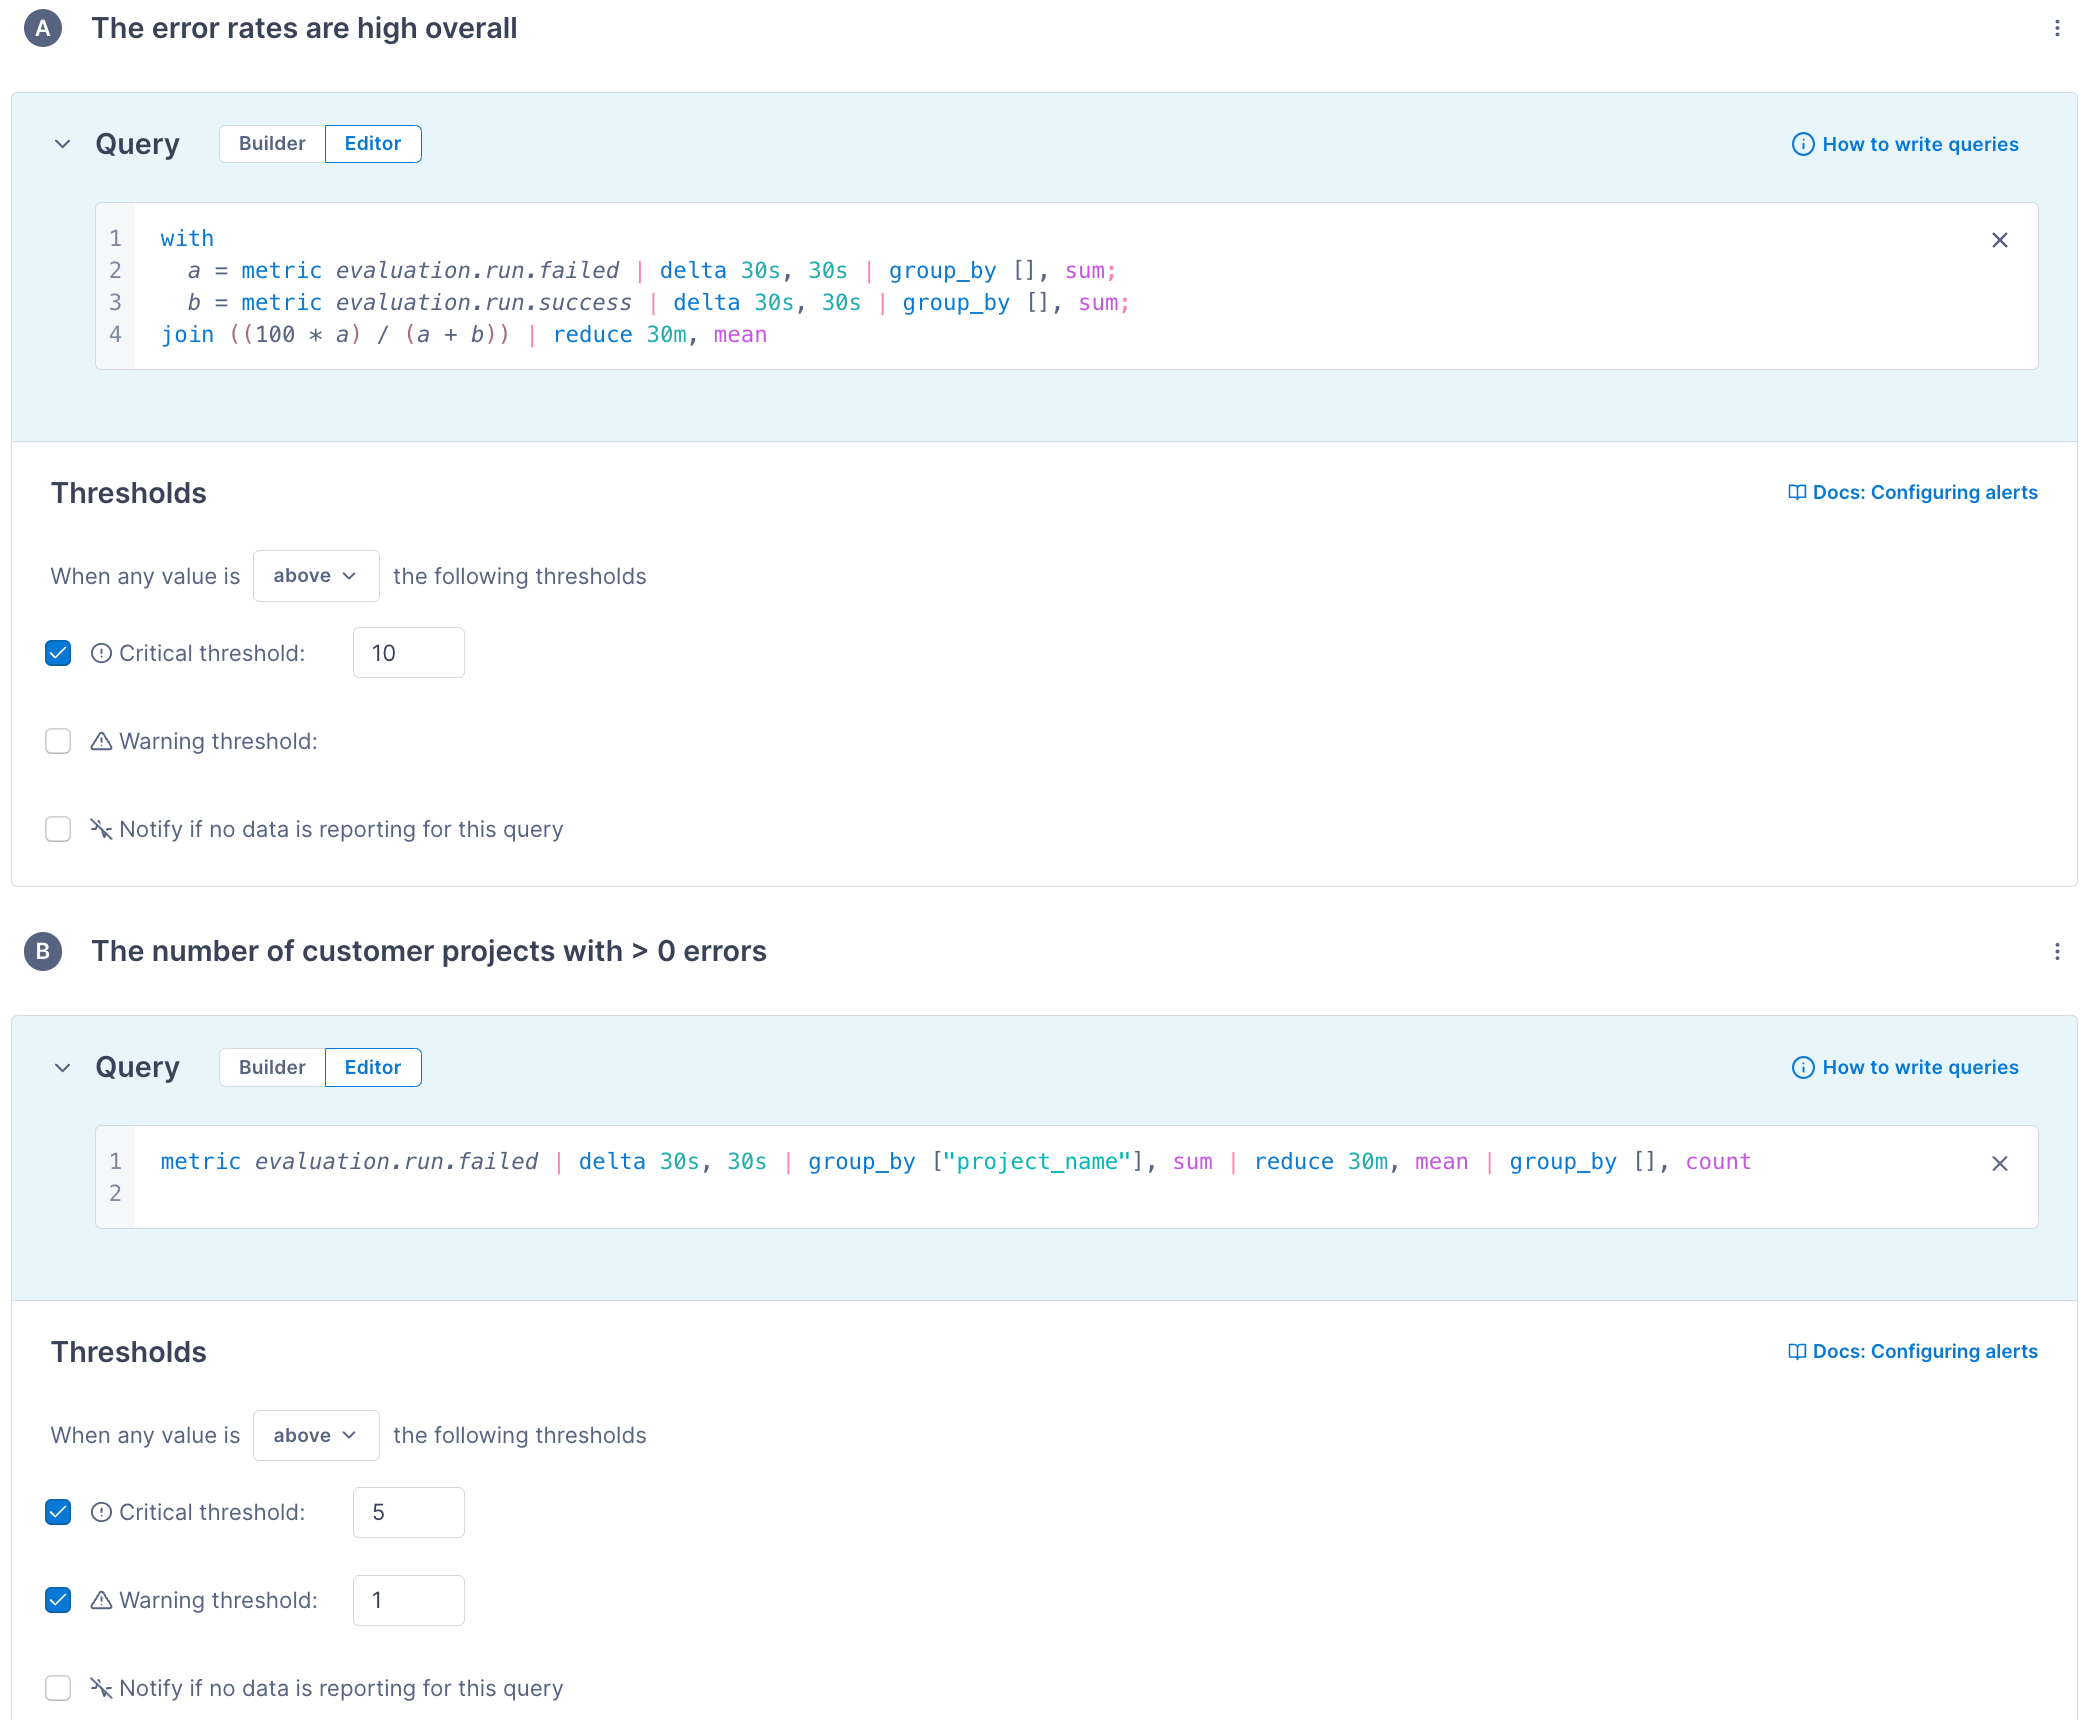
Task: Enable Notify if no data for alert B query
Action: pos(58,1688)
